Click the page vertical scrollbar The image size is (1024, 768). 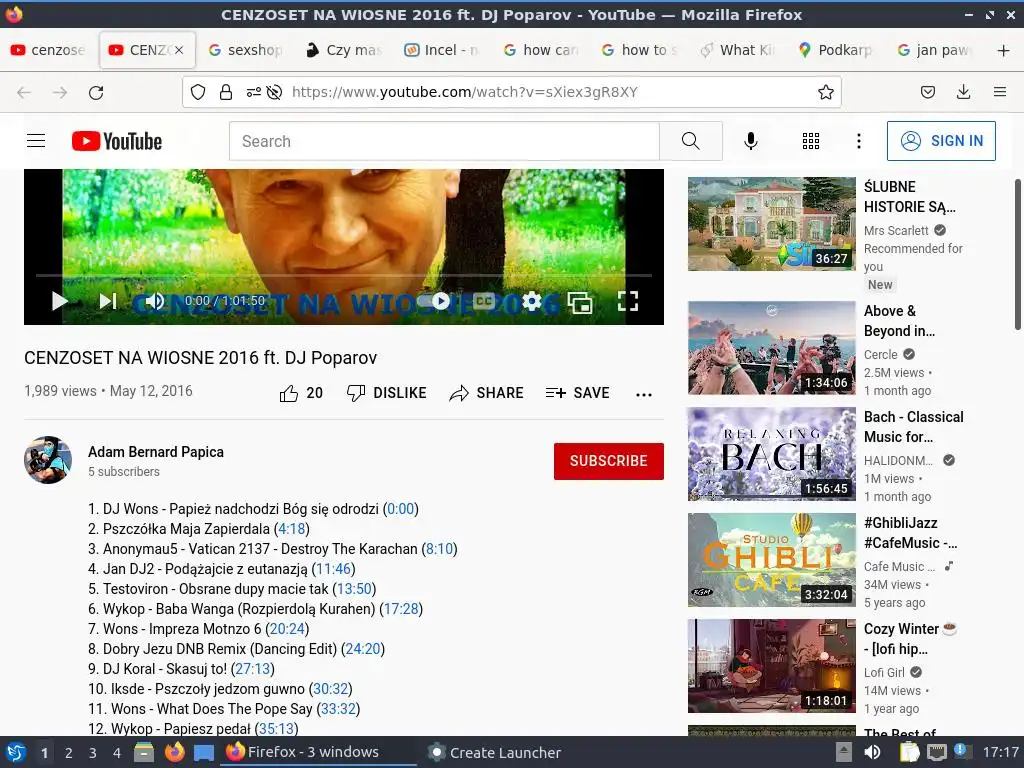1017,255
